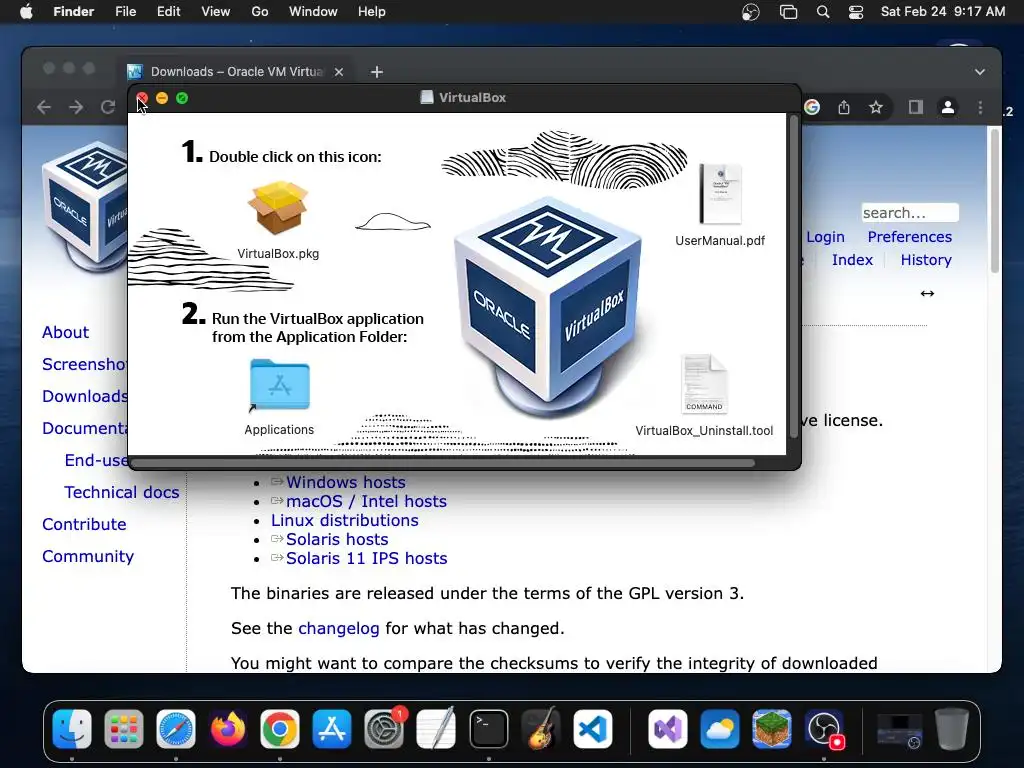The width and height of the screenshot is (1024, 768).
Task: Open Terminal from the Dock
Action: (x=488, y=728)
